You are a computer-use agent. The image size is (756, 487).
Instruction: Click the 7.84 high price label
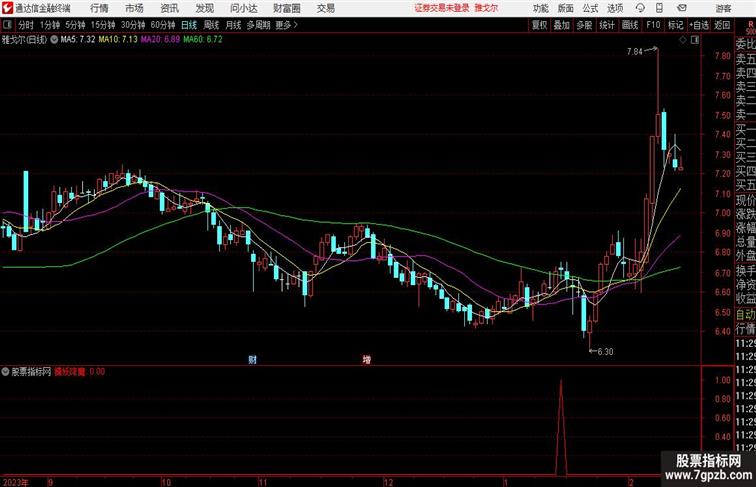click(635, 52)
